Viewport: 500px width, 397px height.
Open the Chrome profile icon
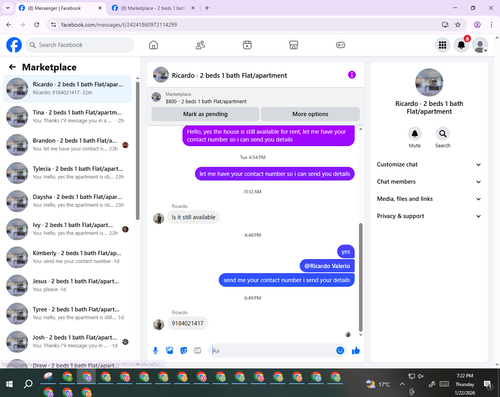coord(477,25)
